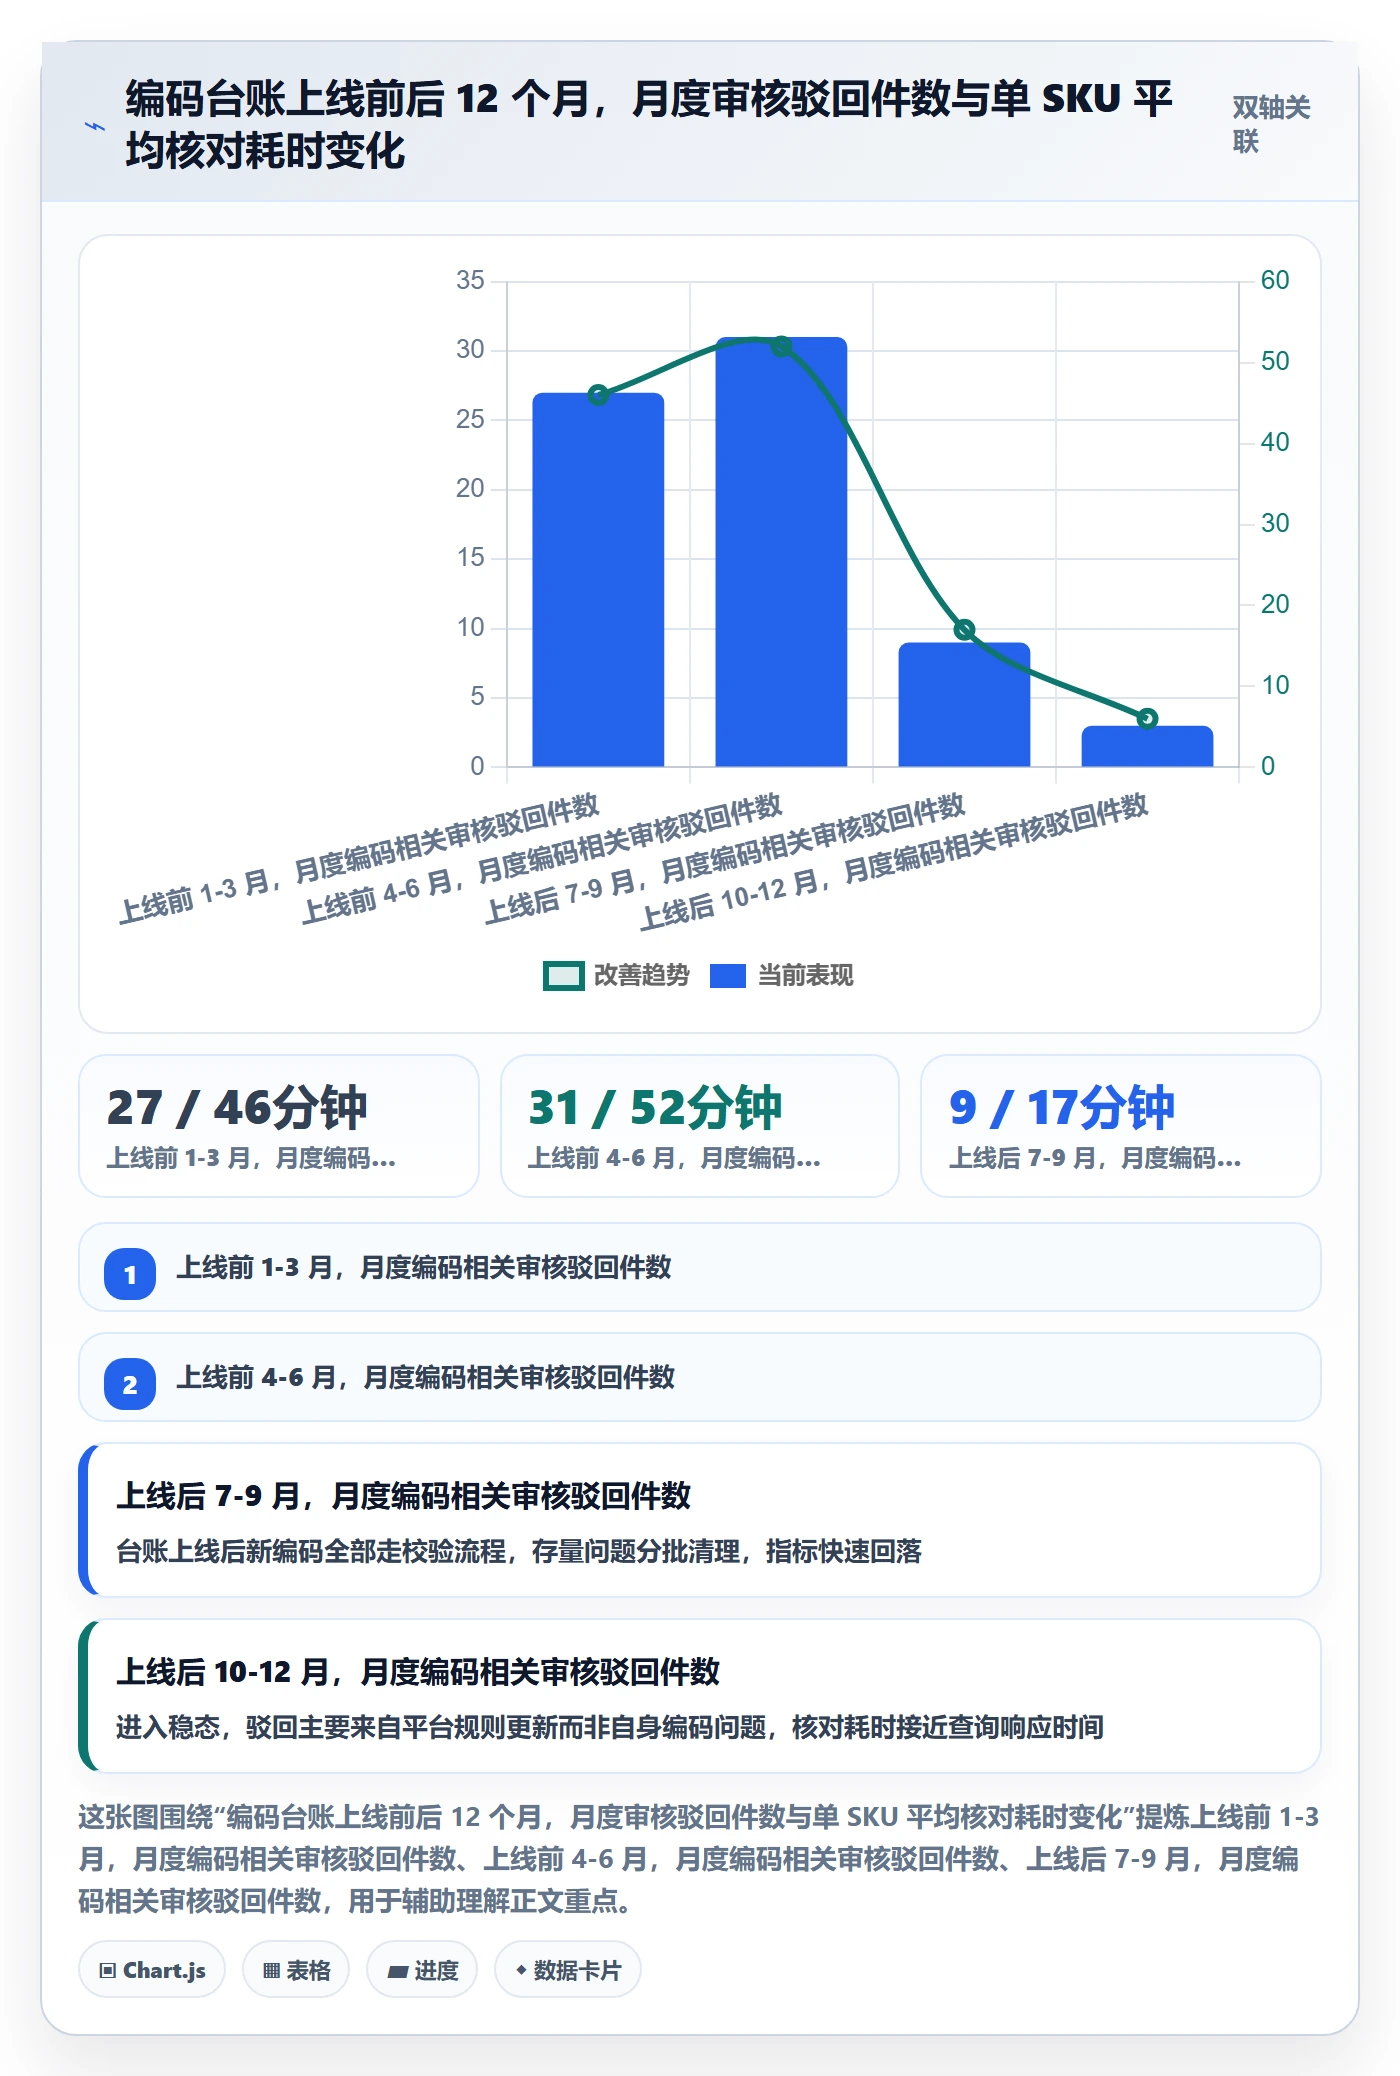Click the shortest bar for 上线后 10-12 月
The image size is (1400, 2076).
click(x=1147, y=746)
